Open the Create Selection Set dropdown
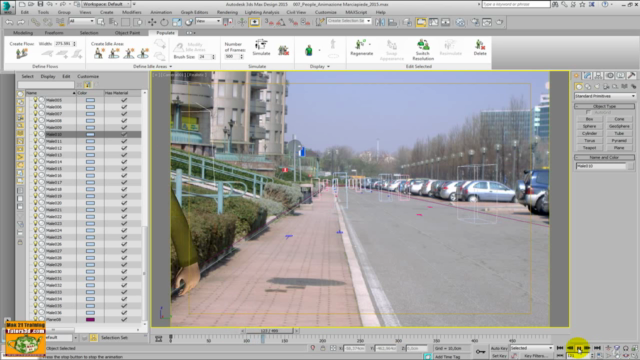 click(x=349, y=21)
